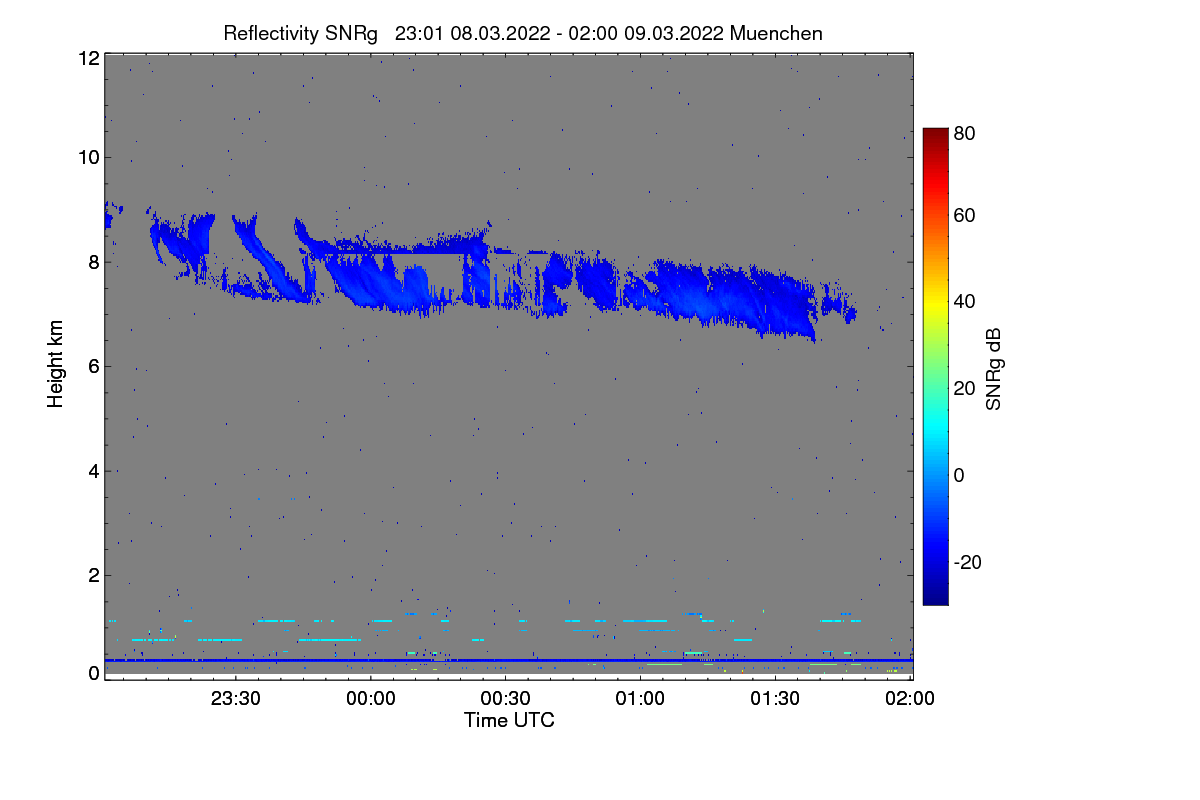Click the time tick label '02:00'

(910, 700)
